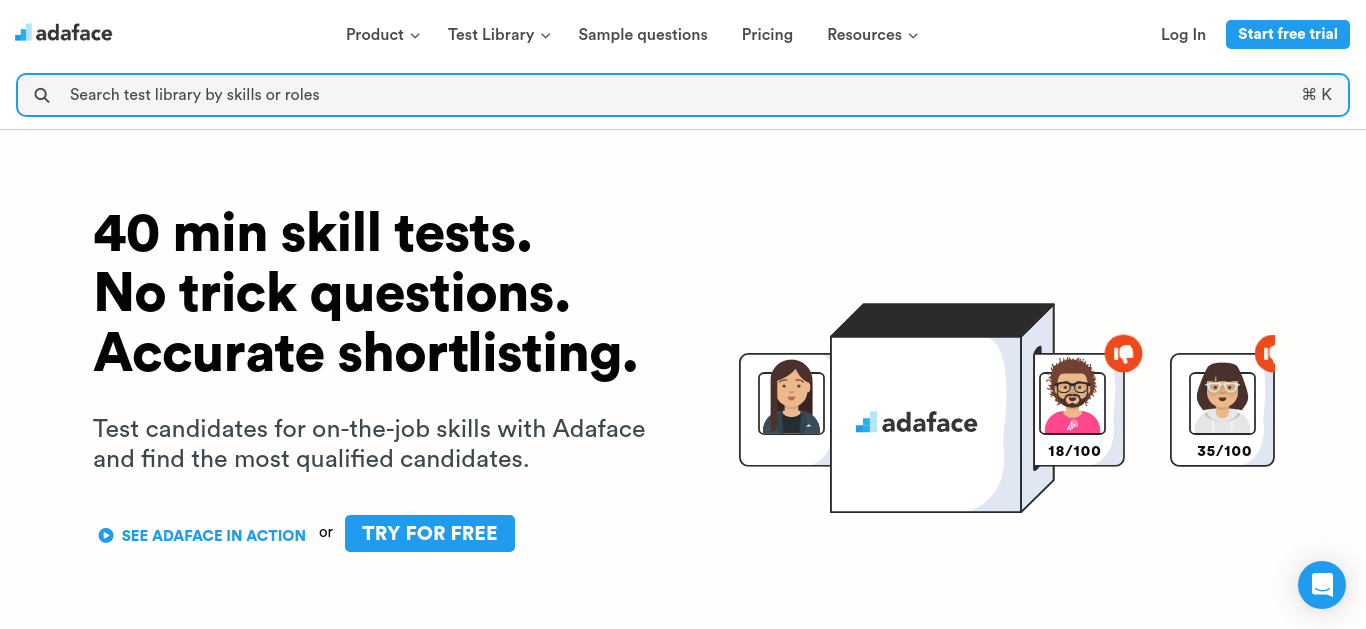The image size is (1366, 629).
Task: Click the 35/100 candidate avatar card
Action: click(x=1222, y=410)
